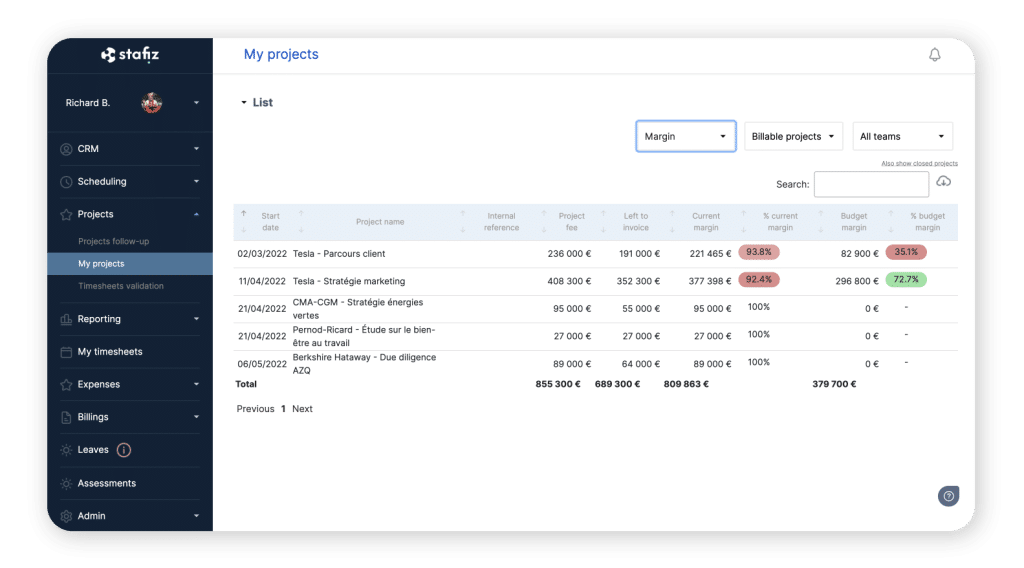Viewport: 1024px width, 568px height.
Task: Collapse the List section triangle
Action: (244, 103)
